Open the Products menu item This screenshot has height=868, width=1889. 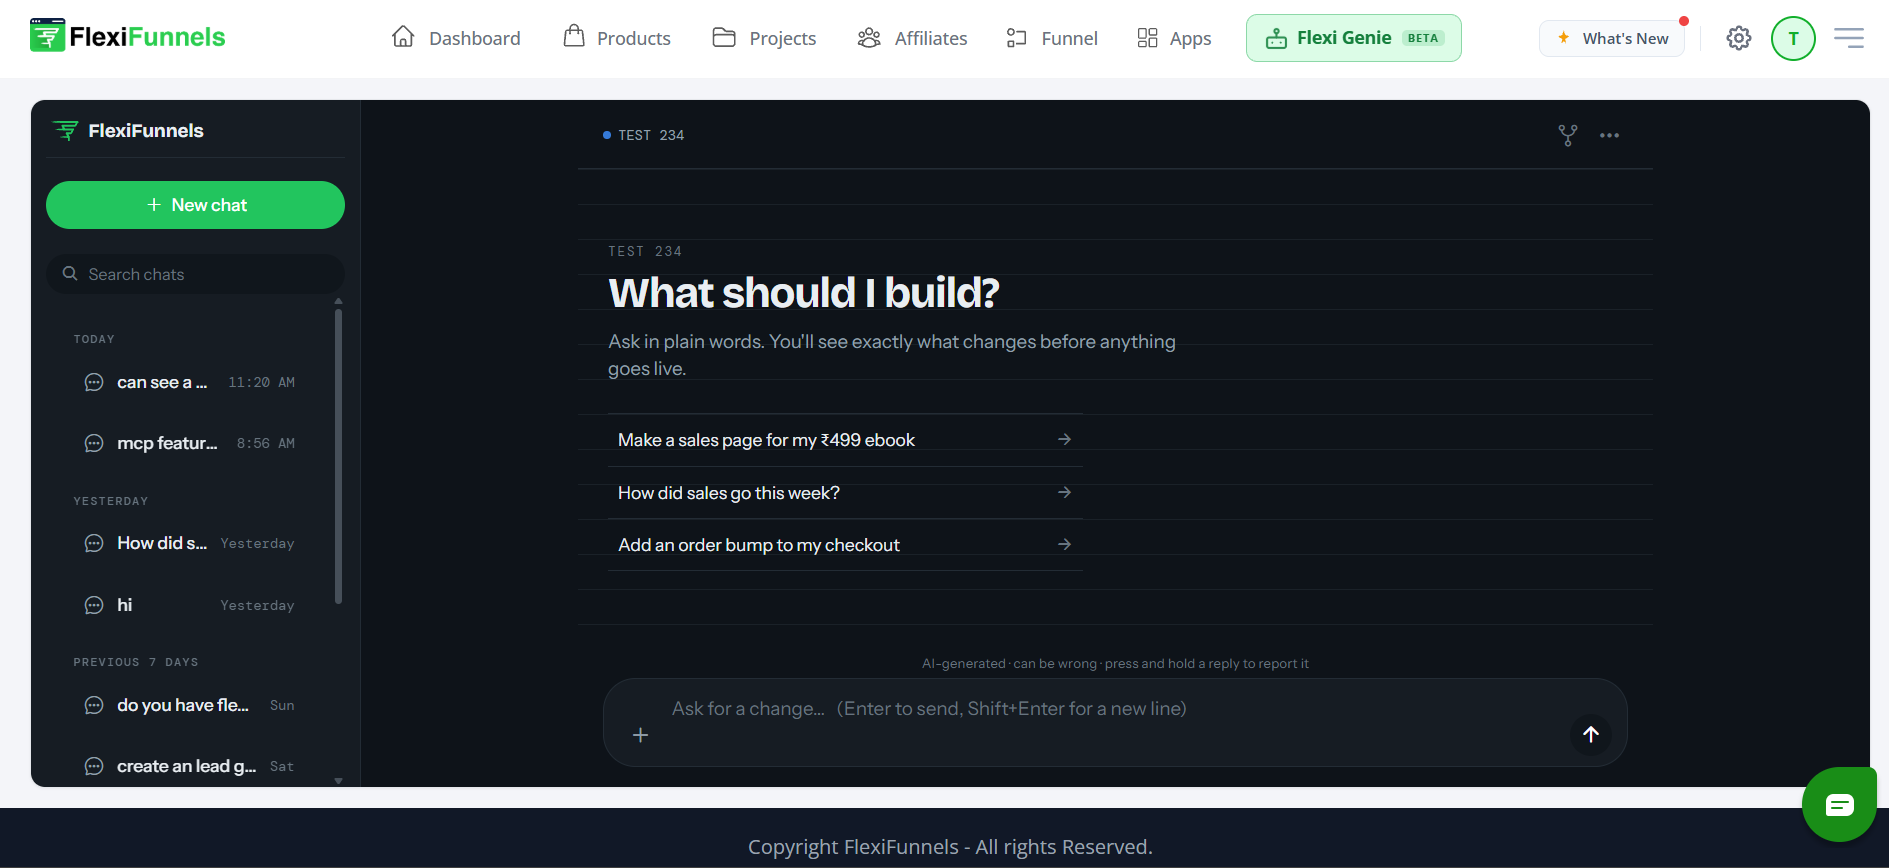click(617, 38)
